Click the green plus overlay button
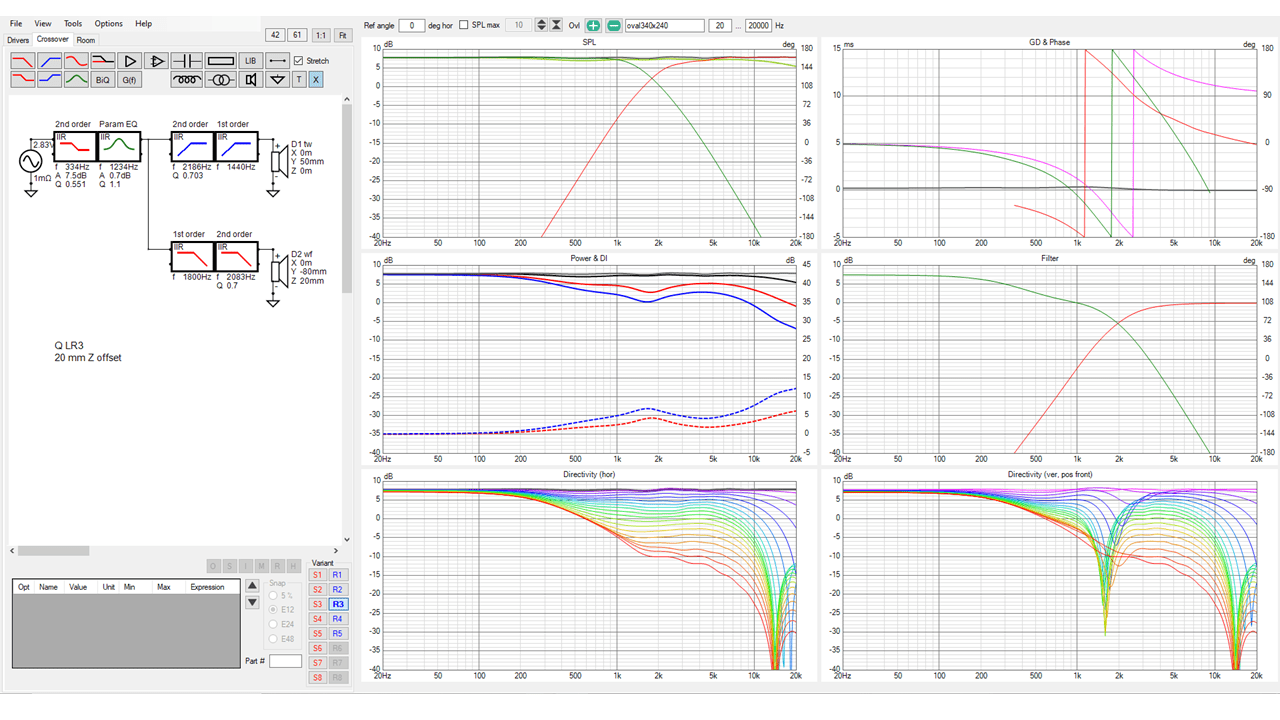This screenshot has width=1280, height=720. click(593, 25)
